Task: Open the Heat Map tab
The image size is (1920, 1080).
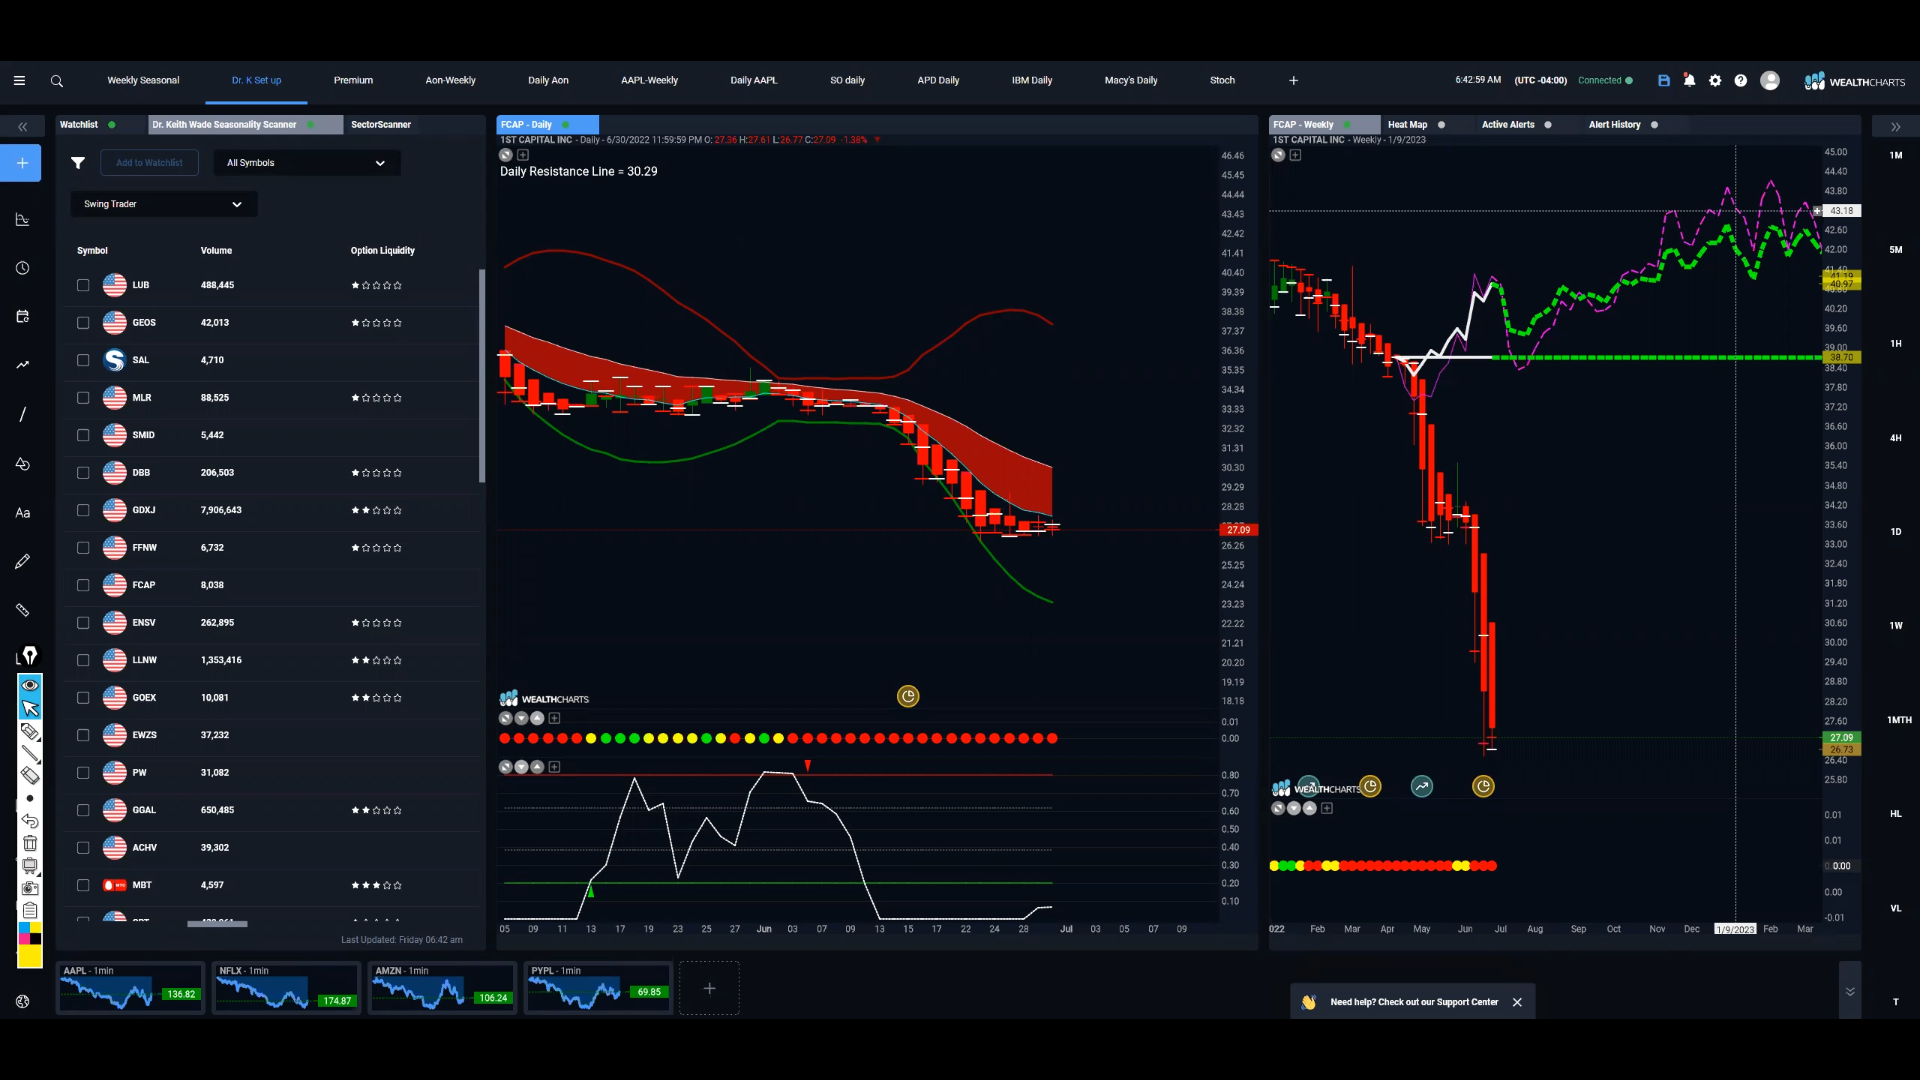Action: (x=1407, y=125)
